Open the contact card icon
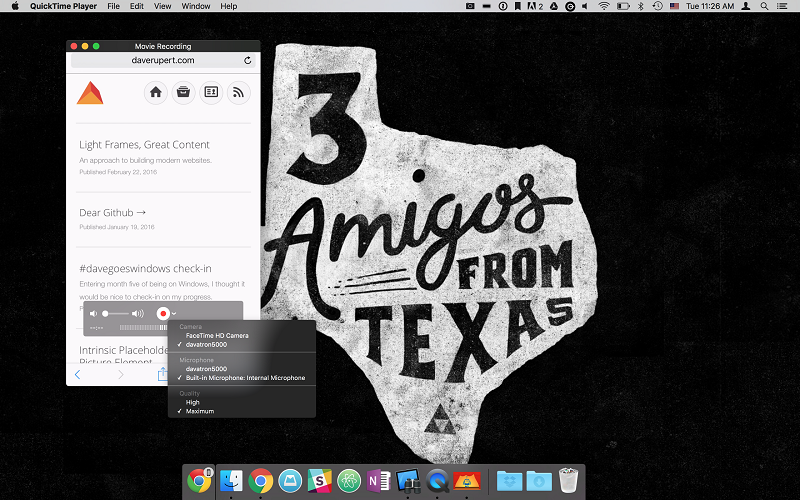The width and height of the screenshot is (800, 500). [x=211, y=93]
